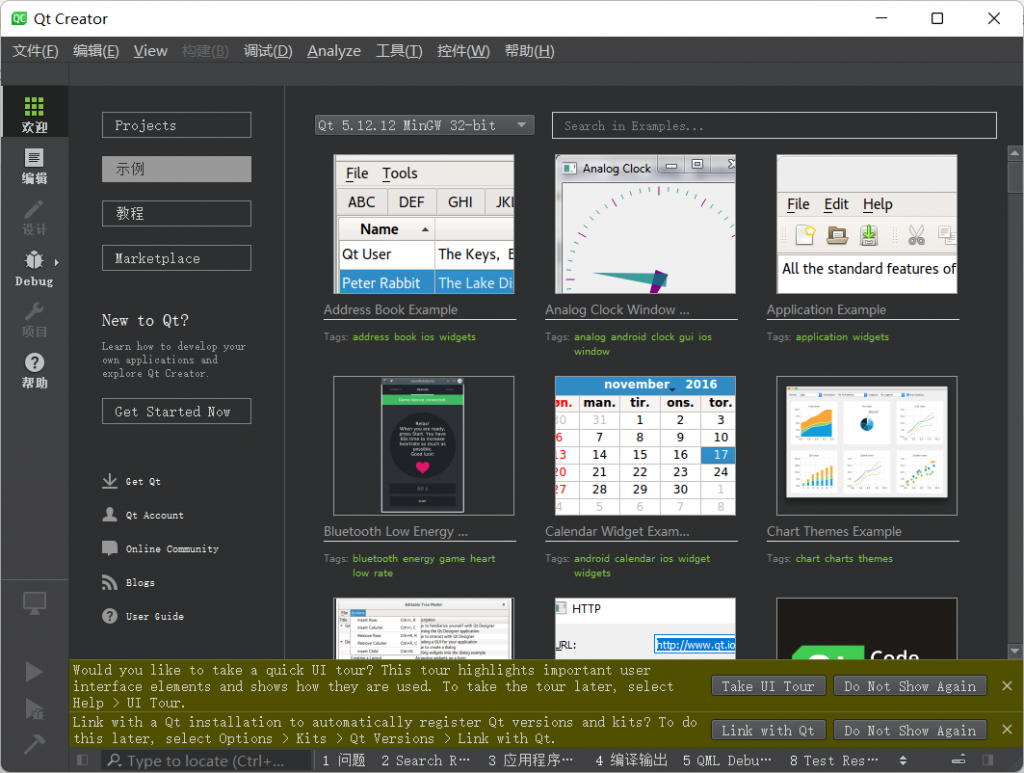Open the HTTP example thumbnail
Viewport: 1024px width, 773px height.
click(x=645, y=628)
